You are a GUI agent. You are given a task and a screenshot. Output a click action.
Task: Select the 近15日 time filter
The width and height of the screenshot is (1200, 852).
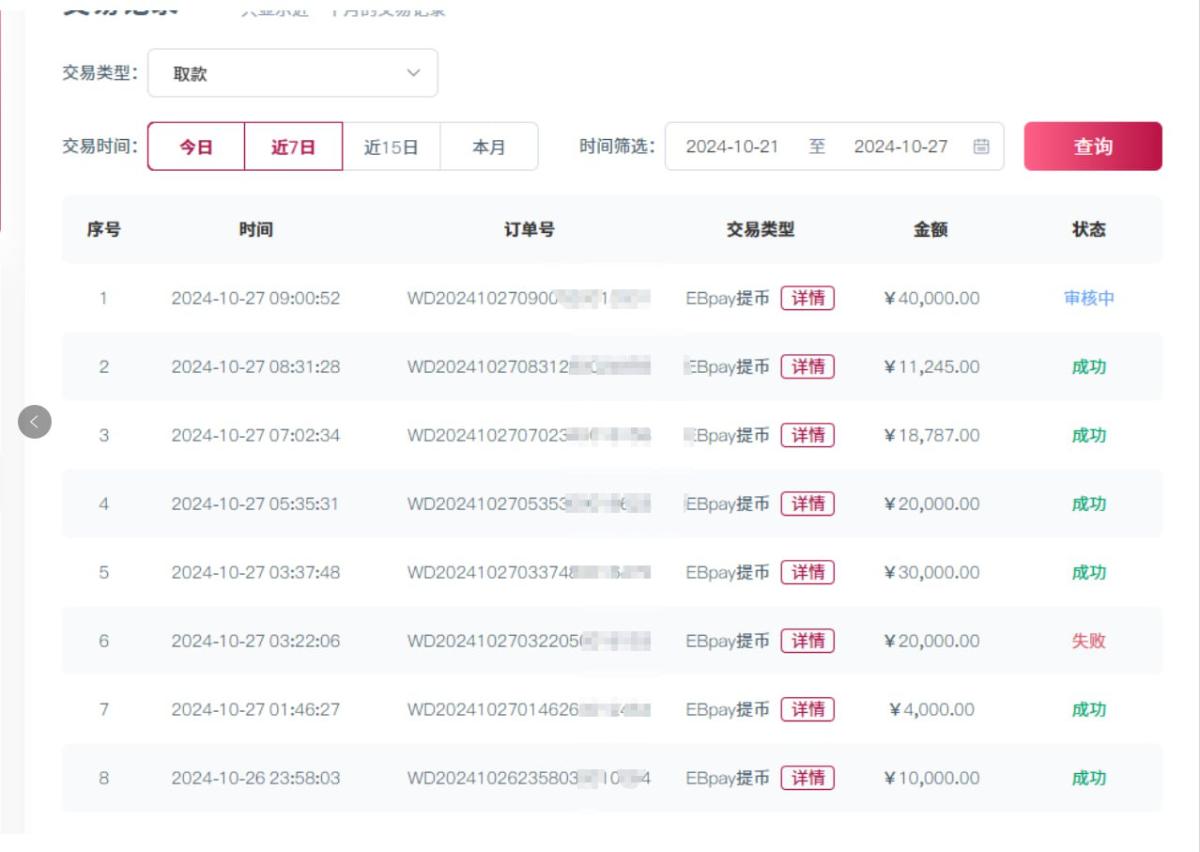[x=391, y=146]
